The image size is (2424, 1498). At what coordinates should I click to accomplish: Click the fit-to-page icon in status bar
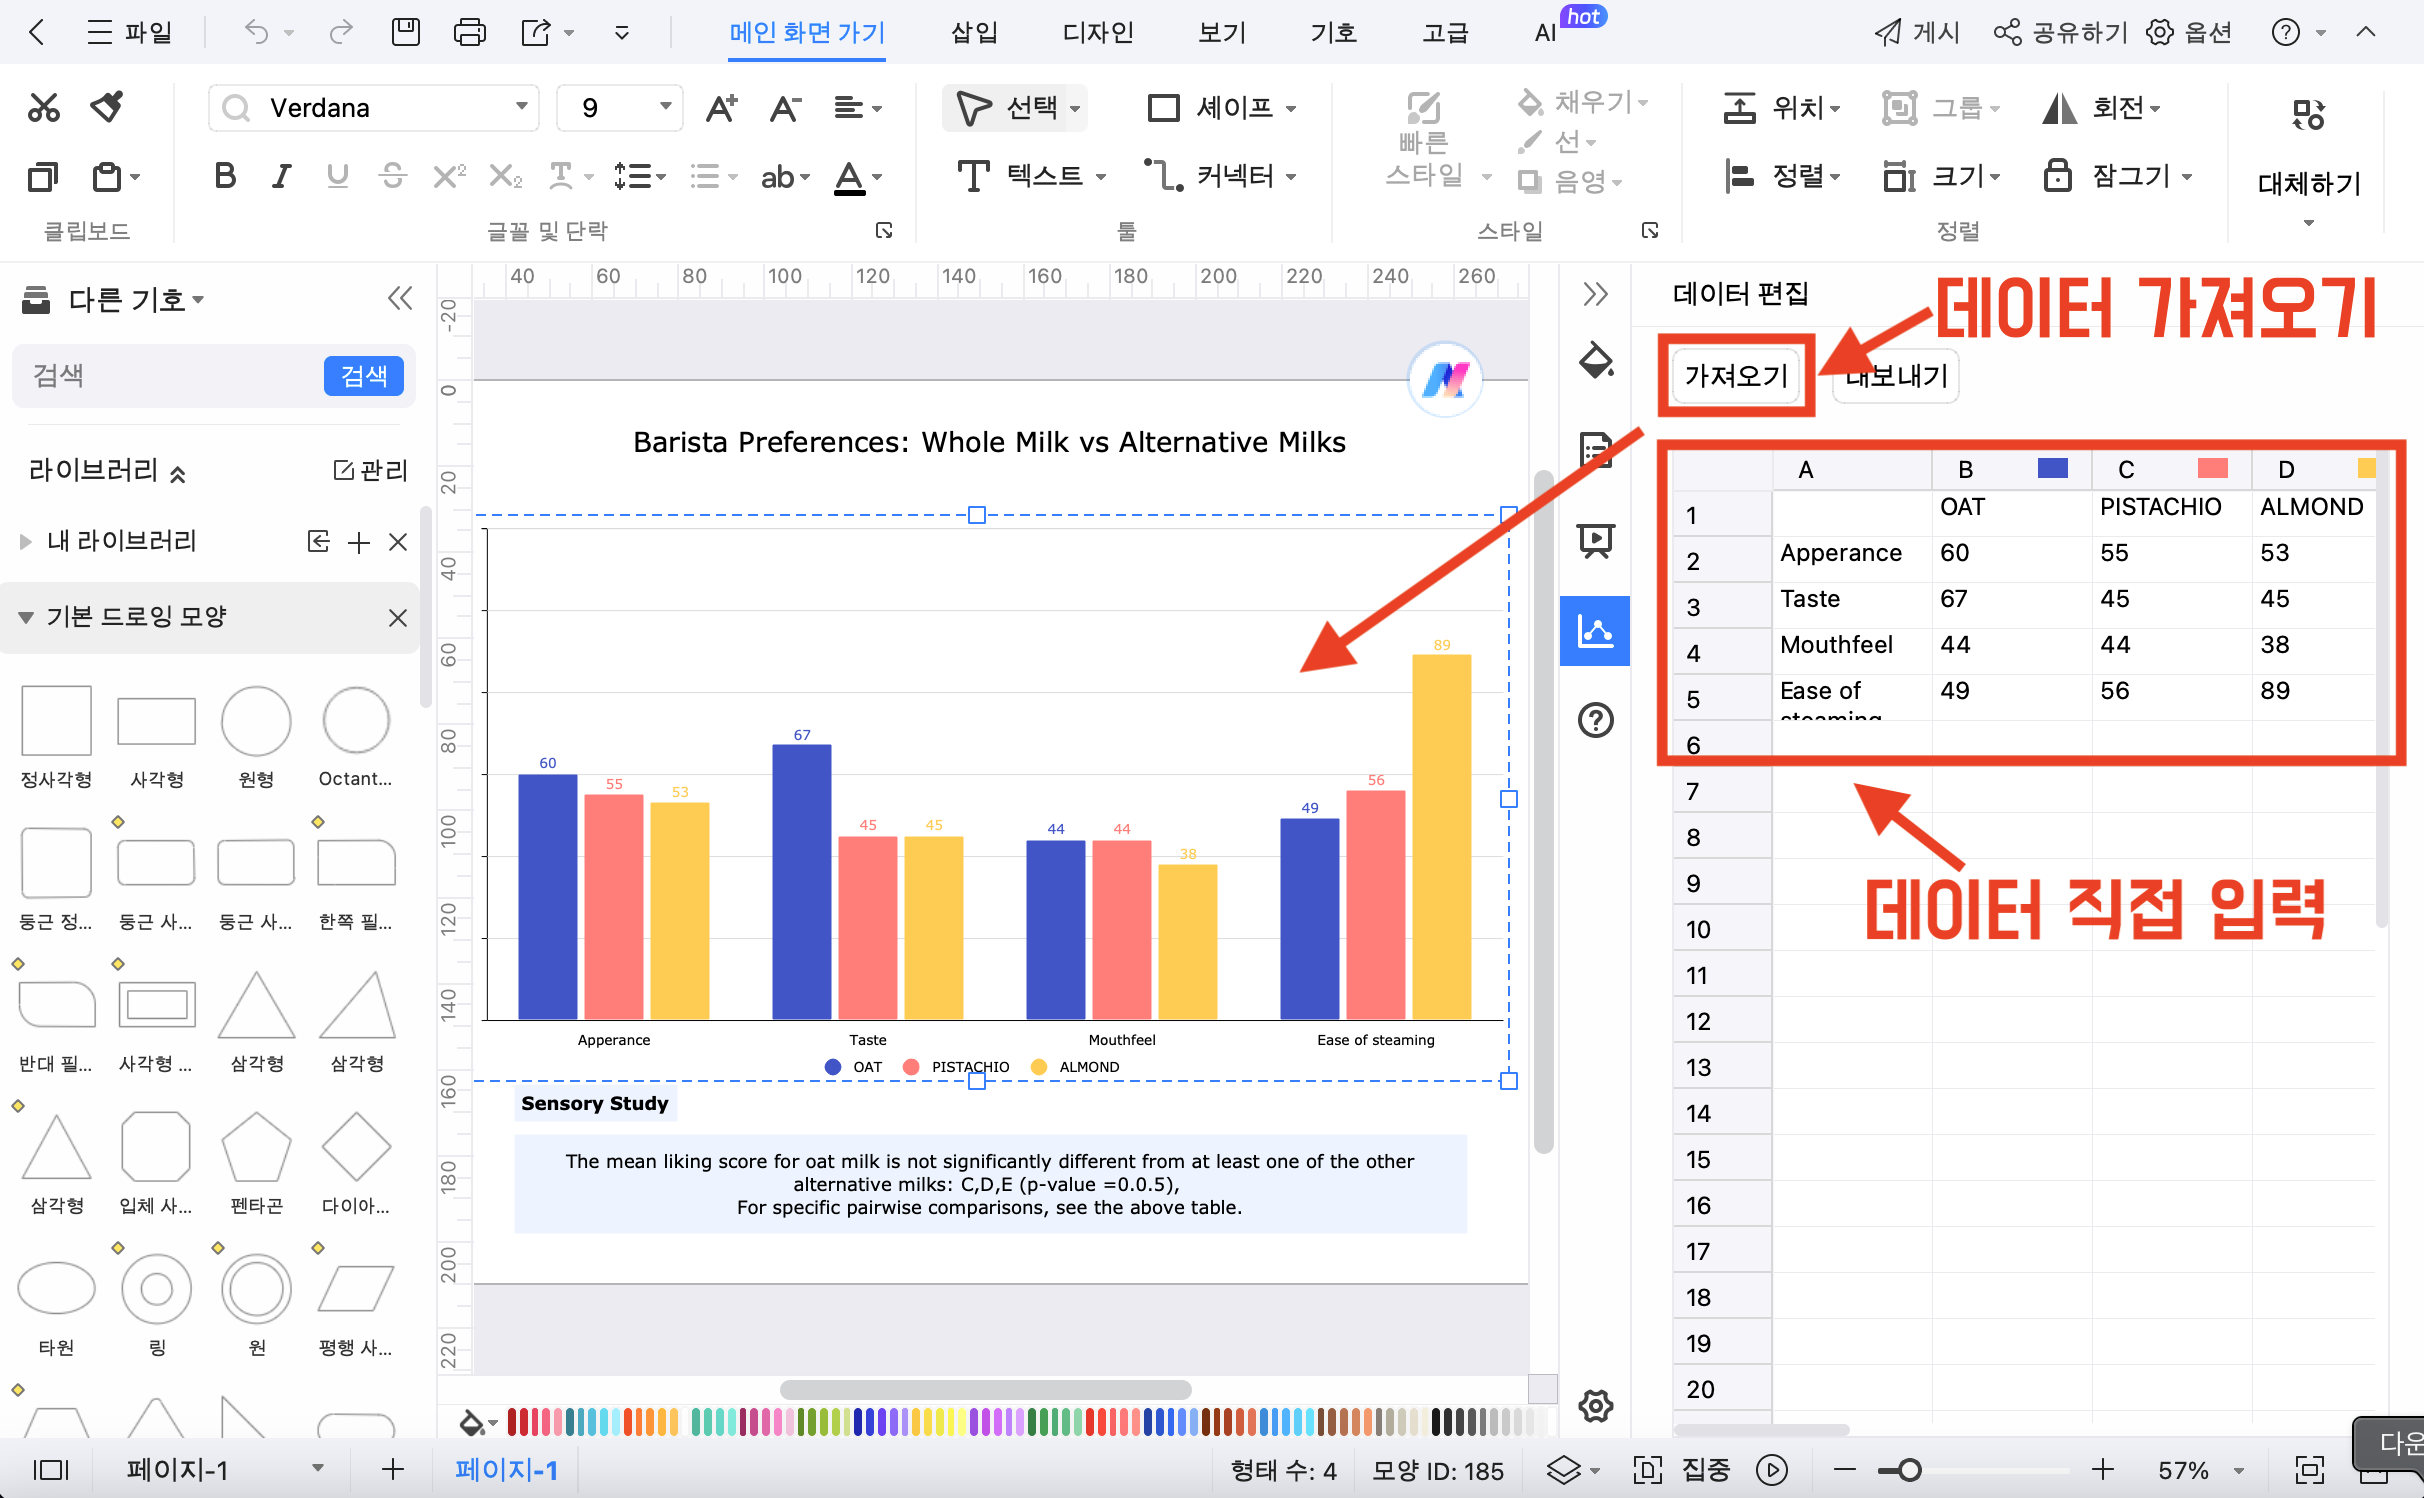2309,1469
